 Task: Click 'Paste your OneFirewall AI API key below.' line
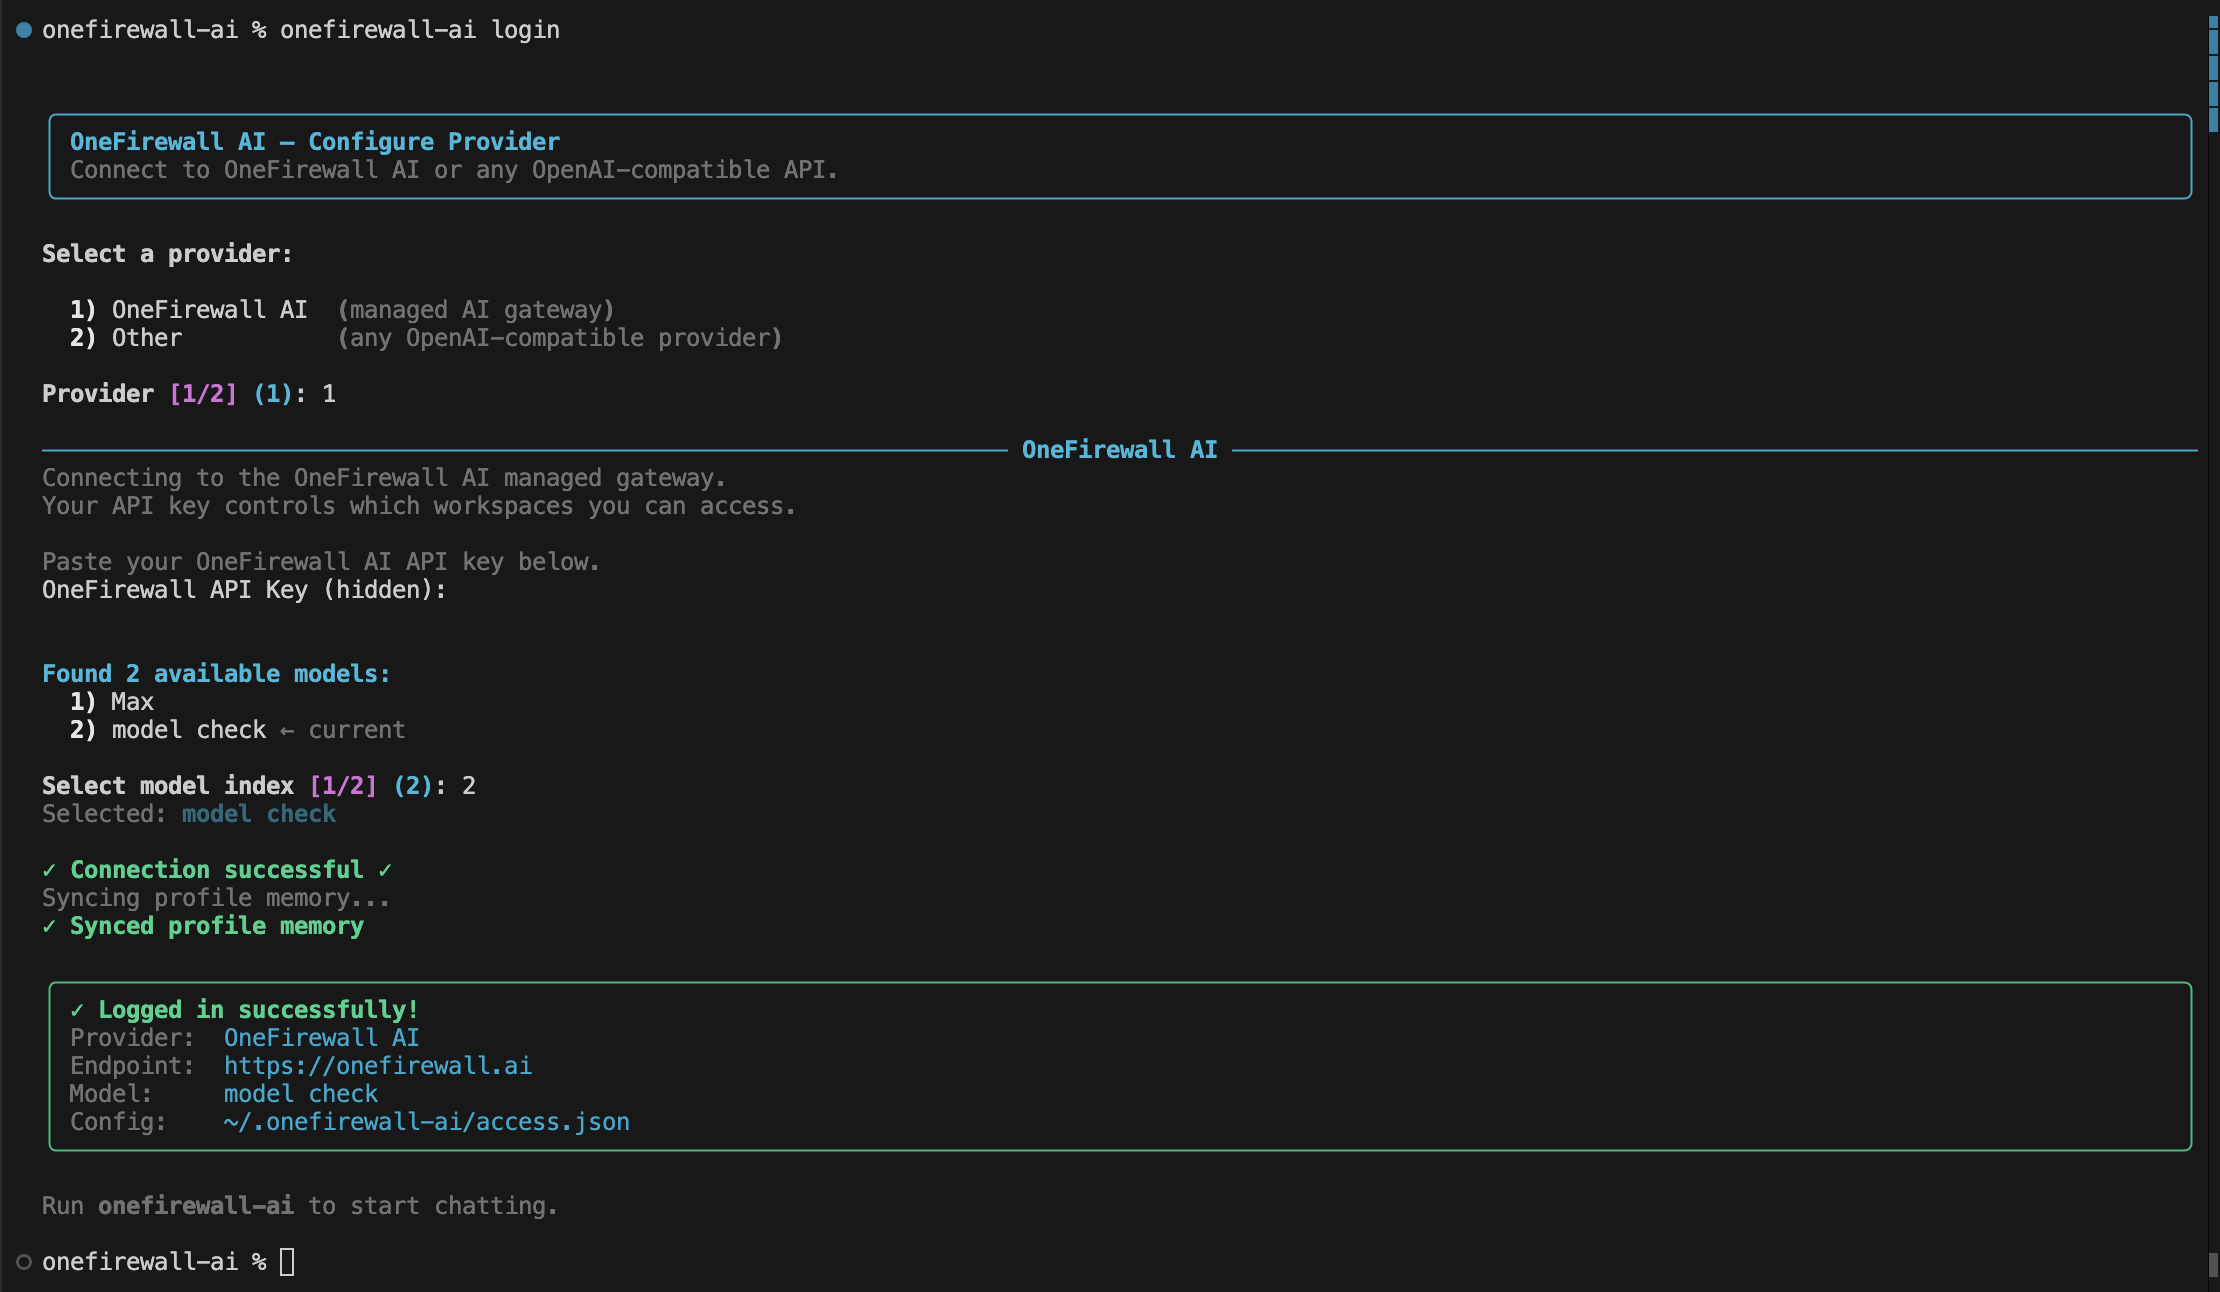tap(321, 562)
